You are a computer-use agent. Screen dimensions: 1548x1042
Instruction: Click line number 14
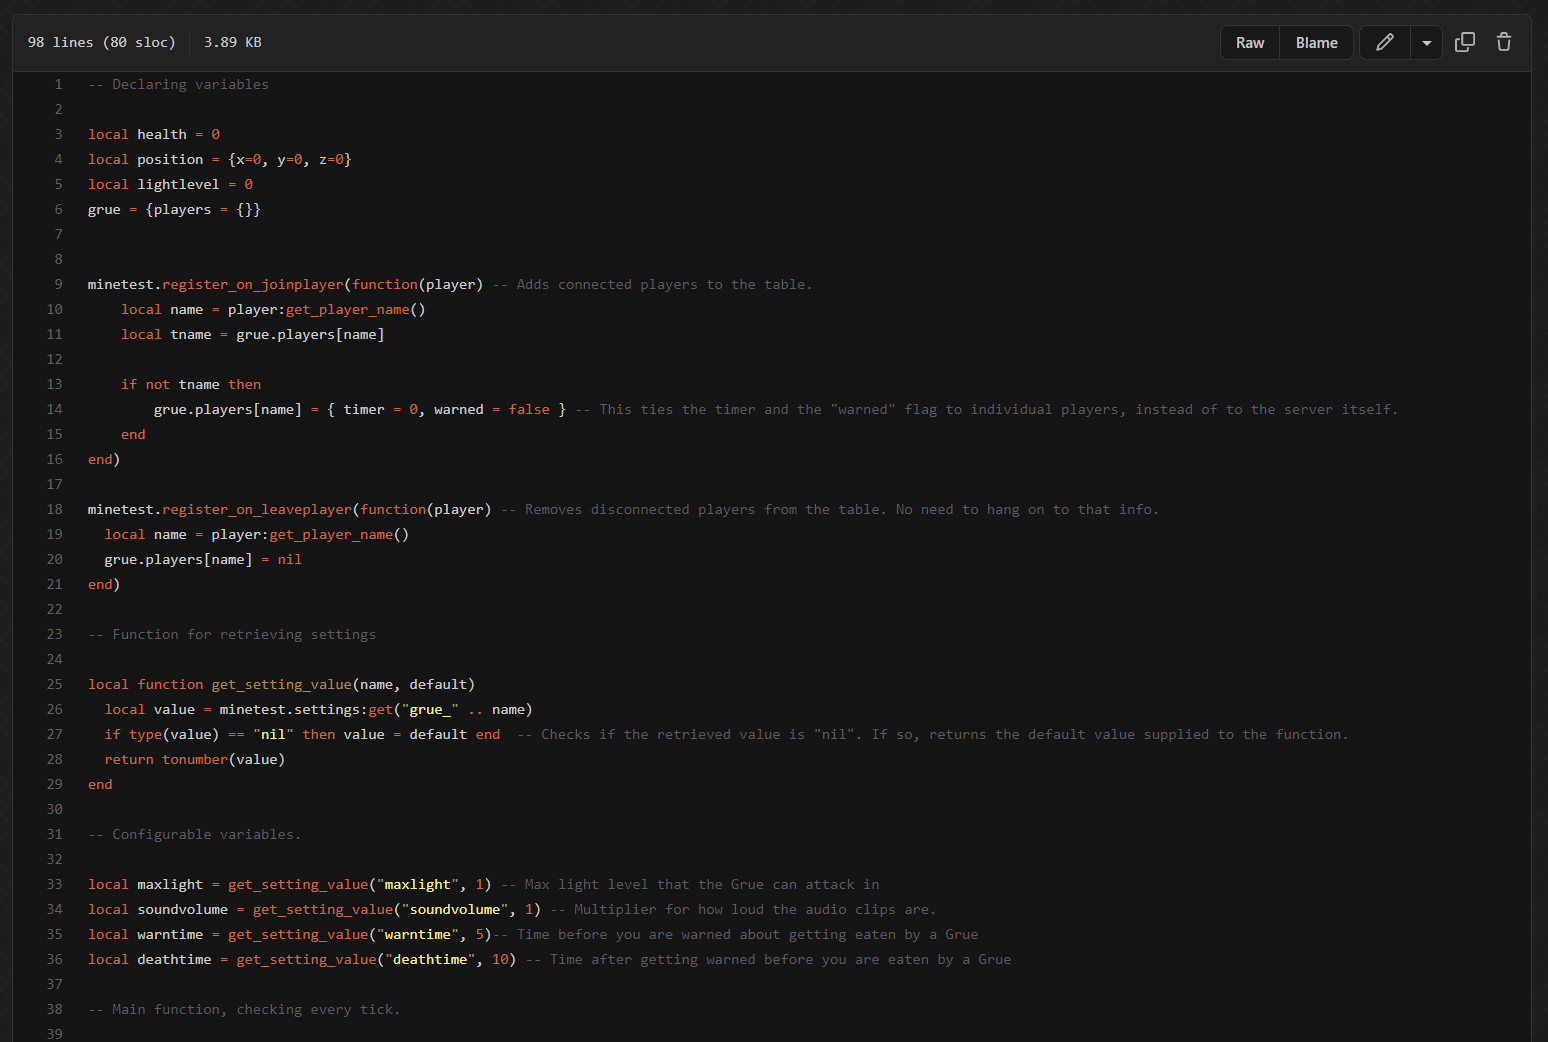[x=55, y=410]
